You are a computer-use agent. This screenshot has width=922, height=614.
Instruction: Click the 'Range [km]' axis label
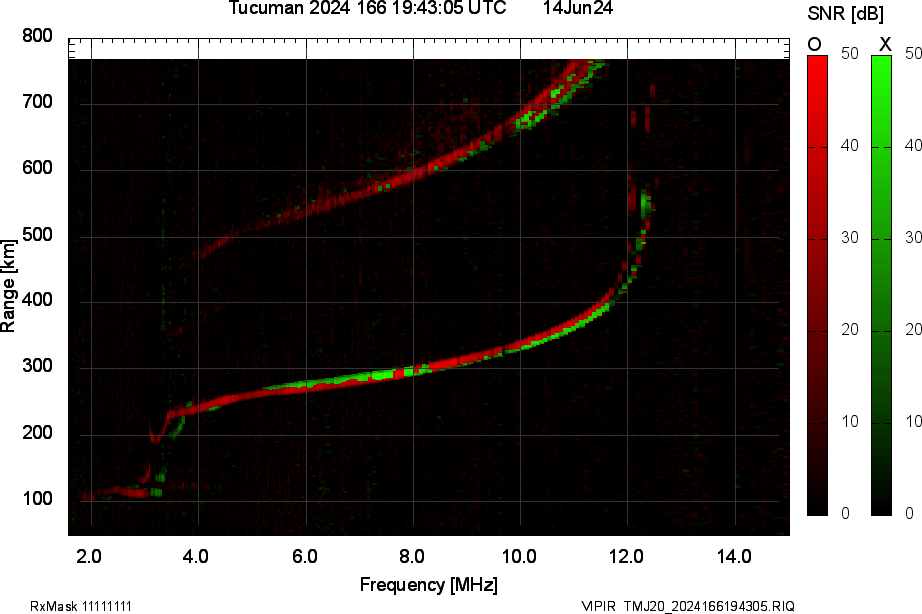click(x=8, y=286)
